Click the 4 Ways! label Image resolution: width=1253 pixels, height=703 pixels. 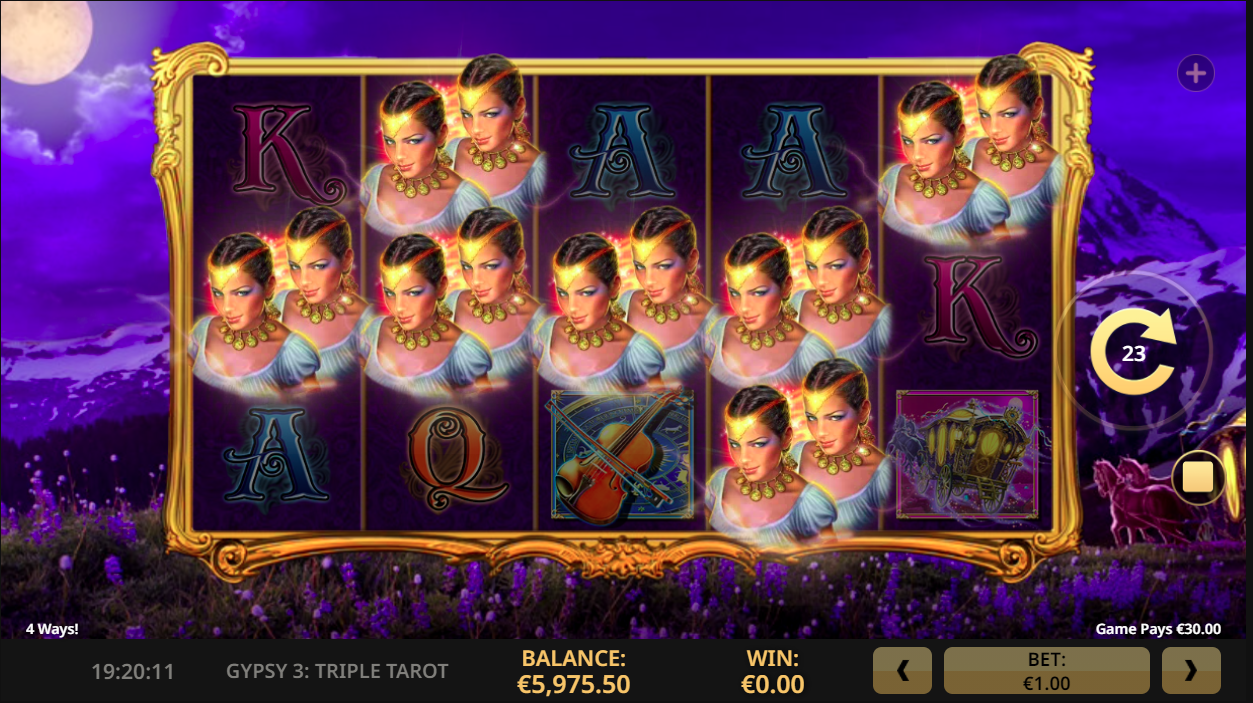(52, 629)
